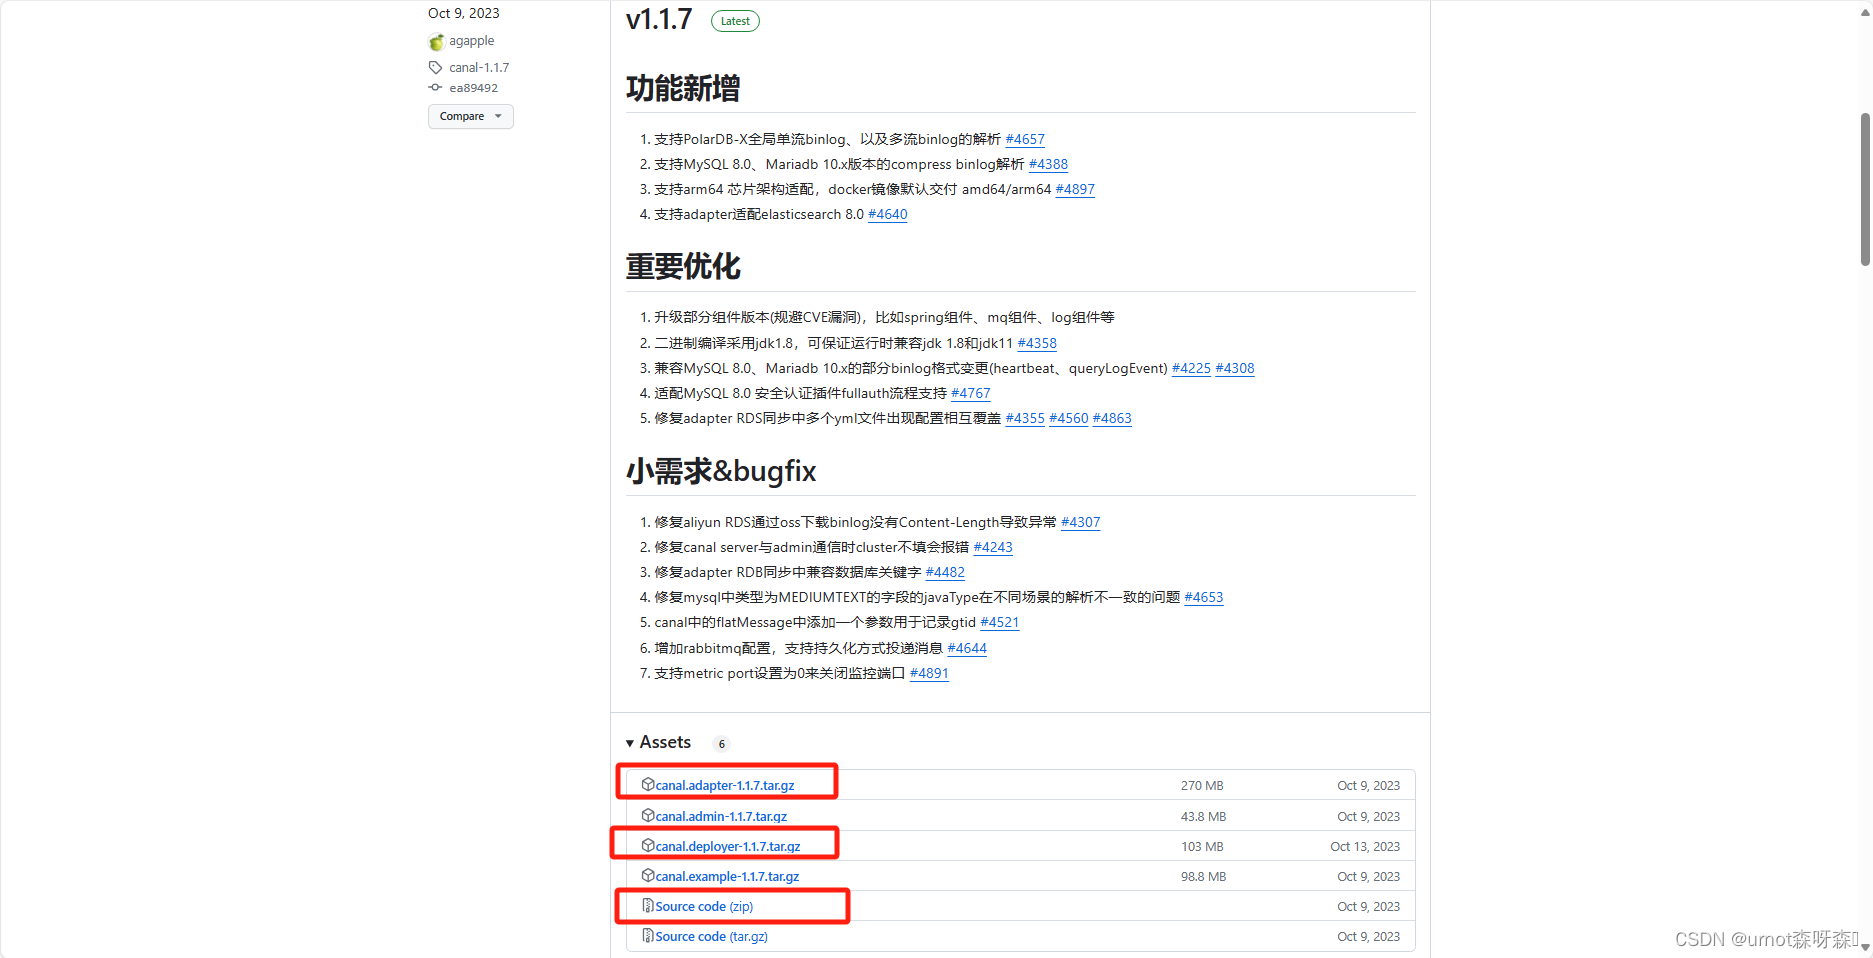Open issue #4243 link
This screenshot has height=958, width=1873.
pyautogui.click(x=993, y=547)
